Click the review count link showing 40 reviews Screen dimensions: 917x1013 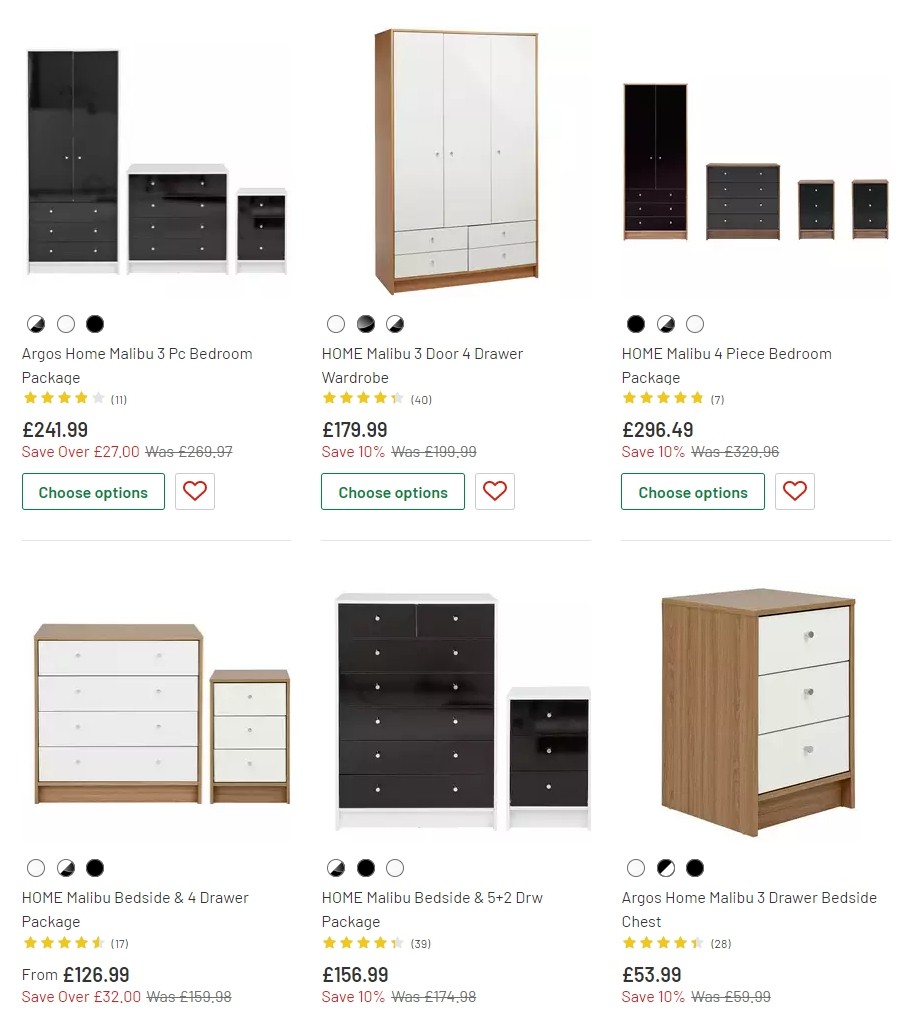click(421, 399)
